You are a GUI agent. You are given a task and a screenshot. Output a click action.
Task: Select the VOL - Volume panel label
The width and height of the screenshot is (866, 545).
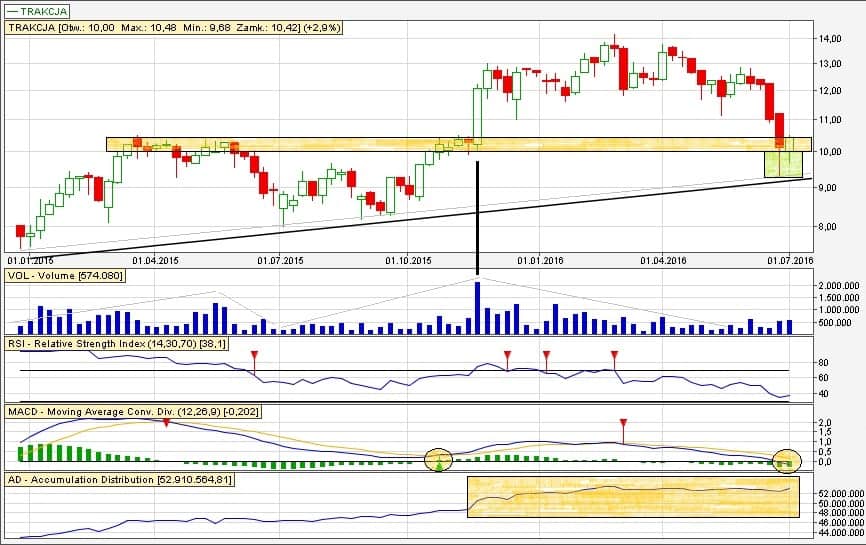click(x=66, y=276)
